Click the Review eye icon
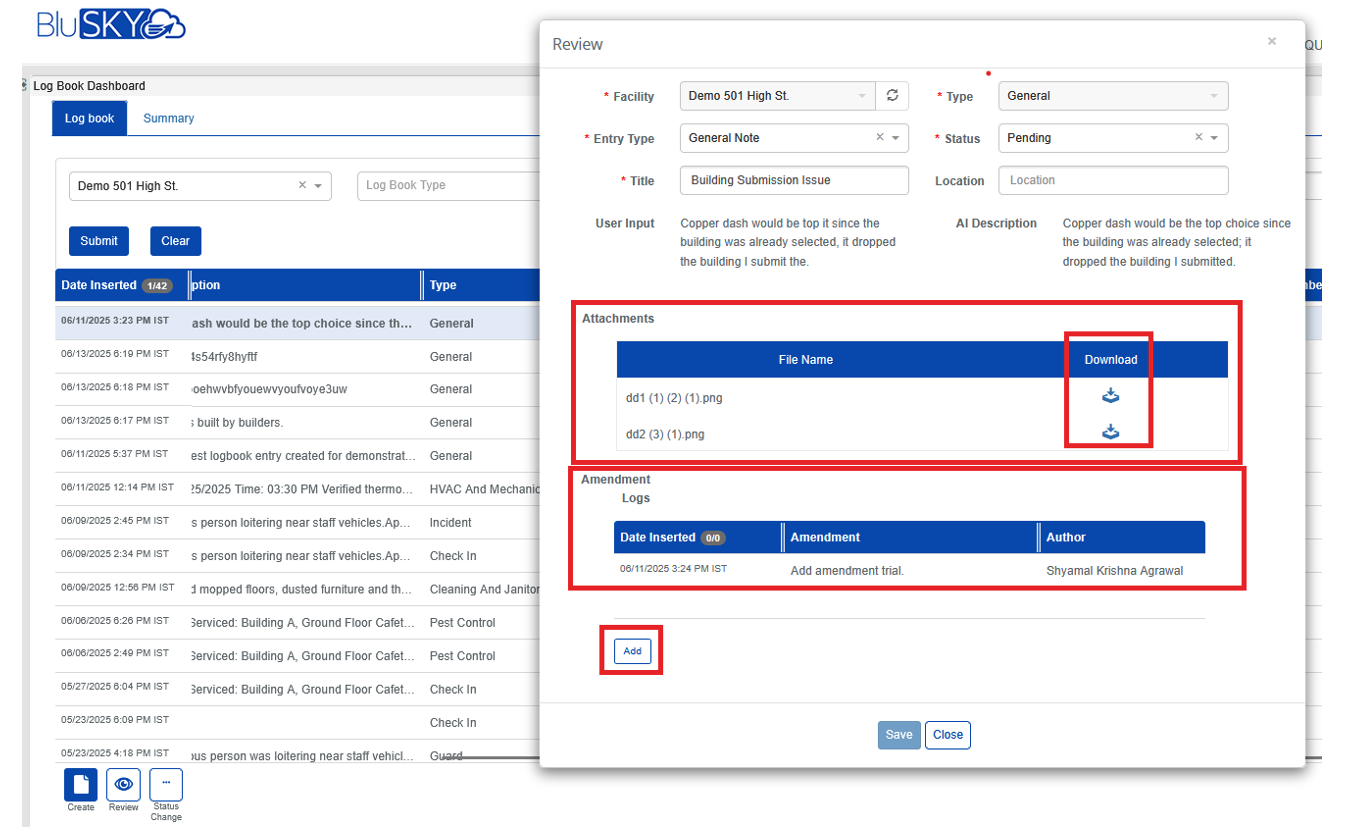This screenshot has height=840, width=1356. click(124, 785)
